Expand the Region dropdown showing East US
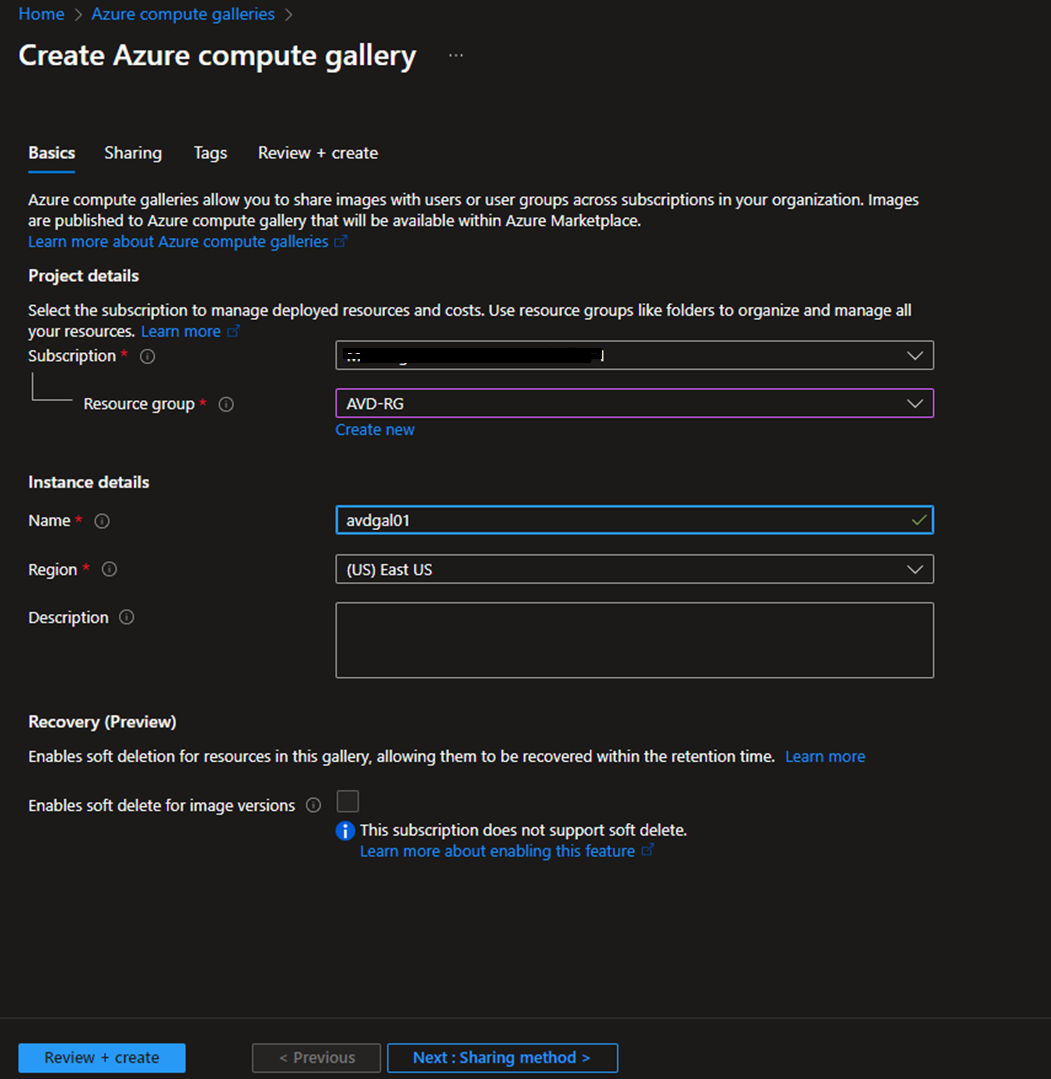Viewport: 1051px width, 1079px height. pyautogui.click(x=635, y=570)
